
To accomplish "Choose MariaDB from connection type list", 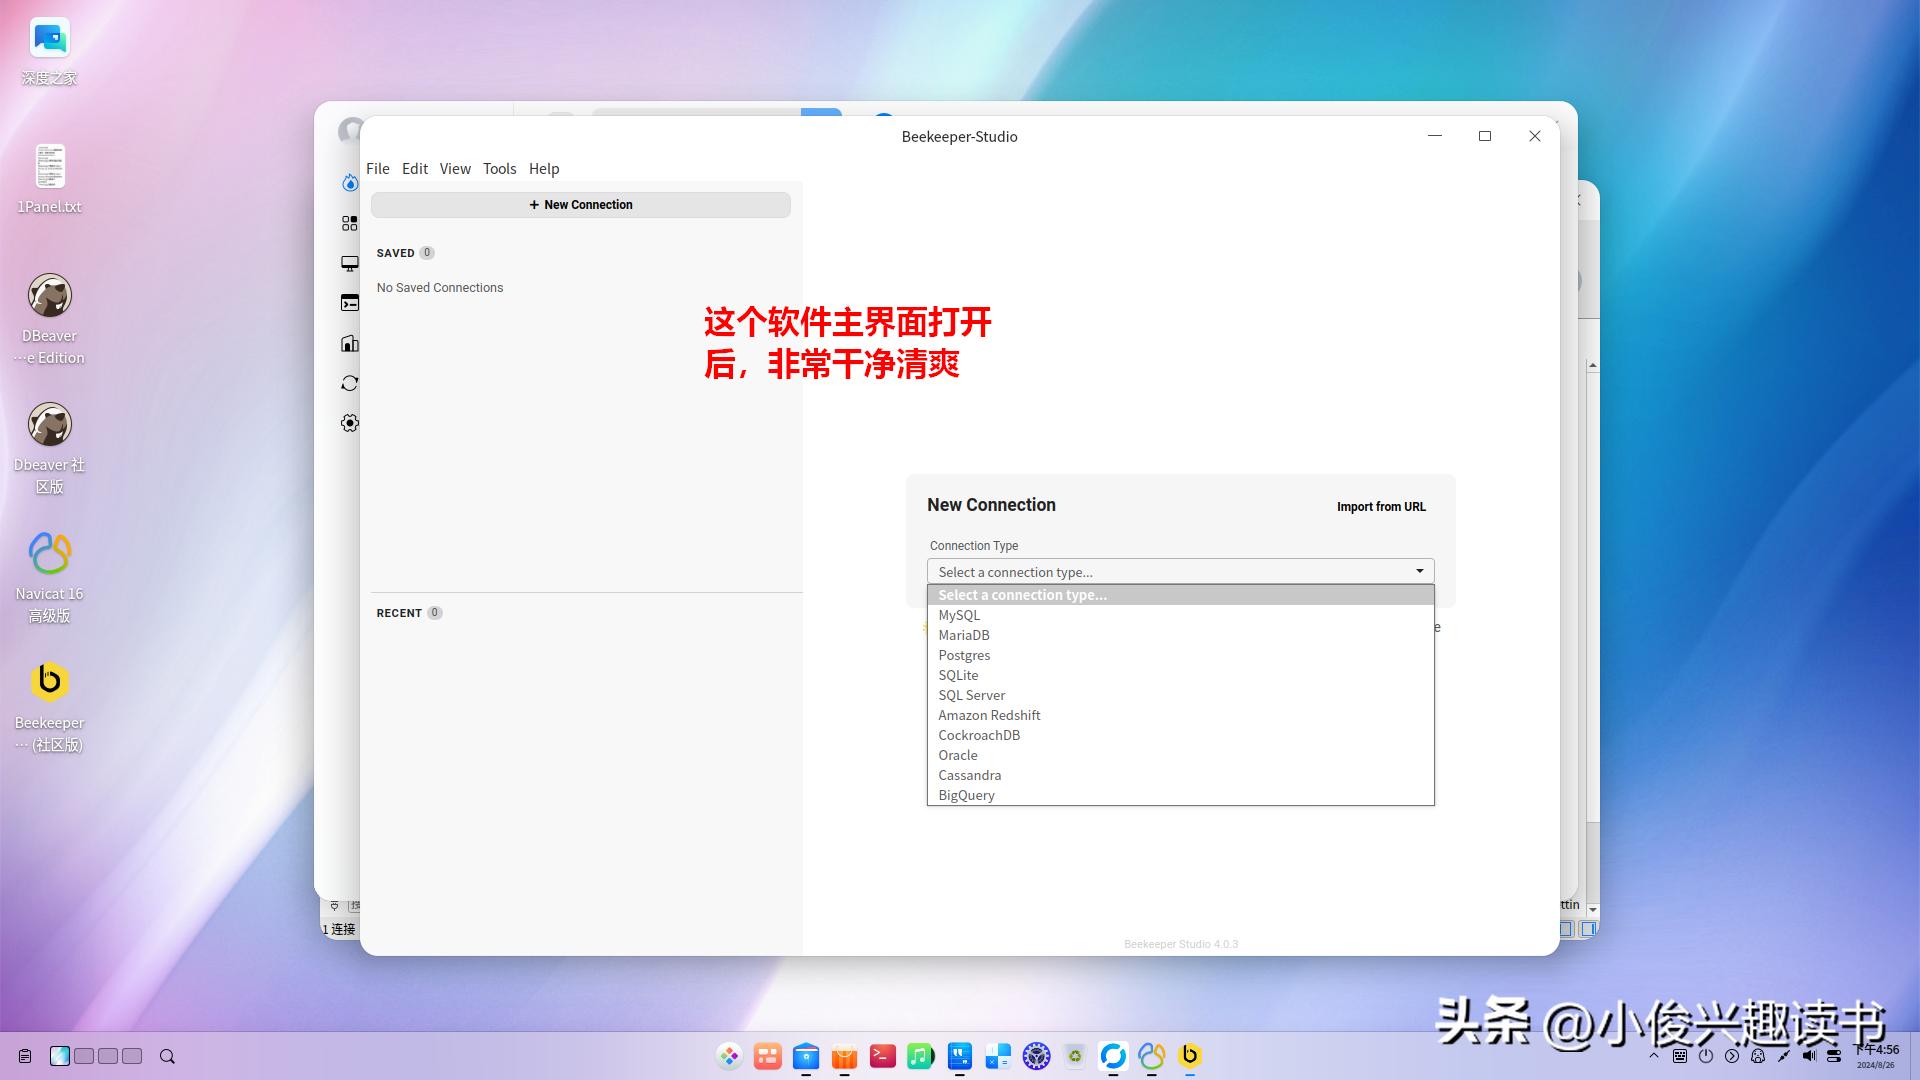I will pos(1180,635).
